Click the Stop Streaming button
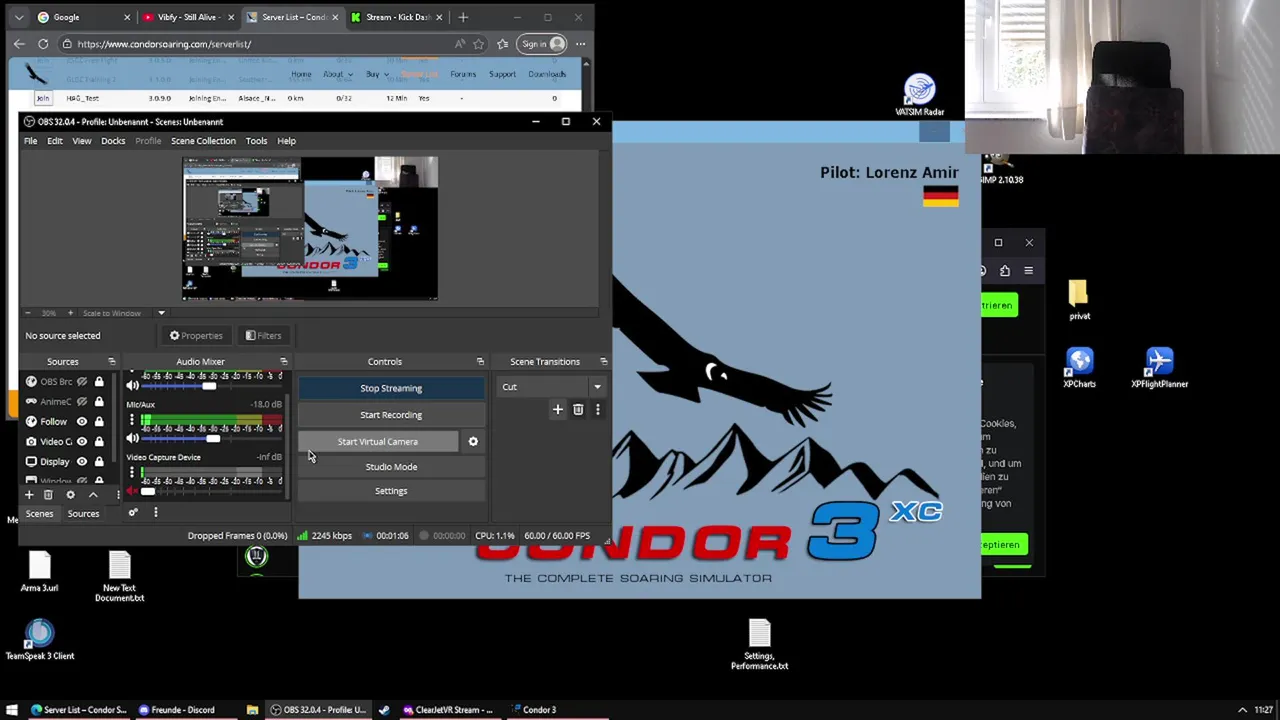This screenshot has width=1280, height=720. (391, 388)
